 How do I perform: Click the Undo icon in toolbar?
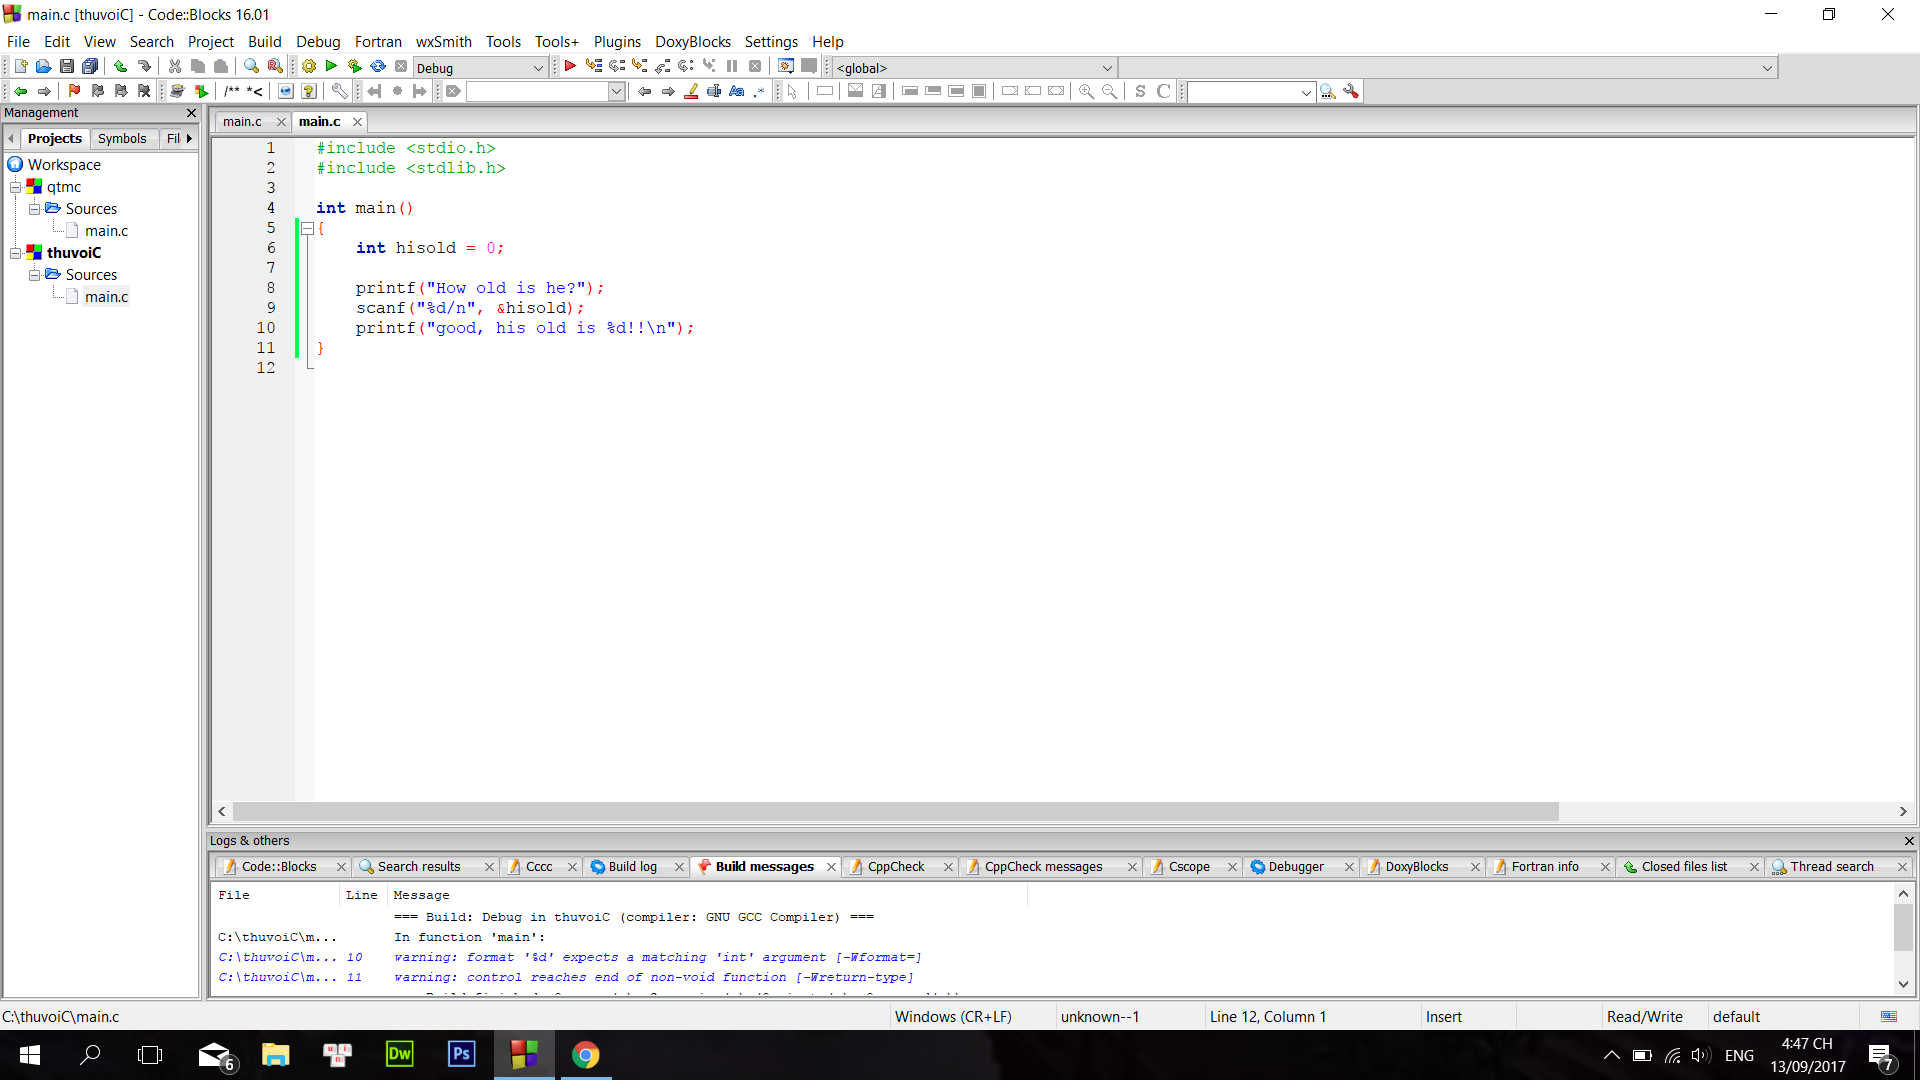tap(120, 67)
